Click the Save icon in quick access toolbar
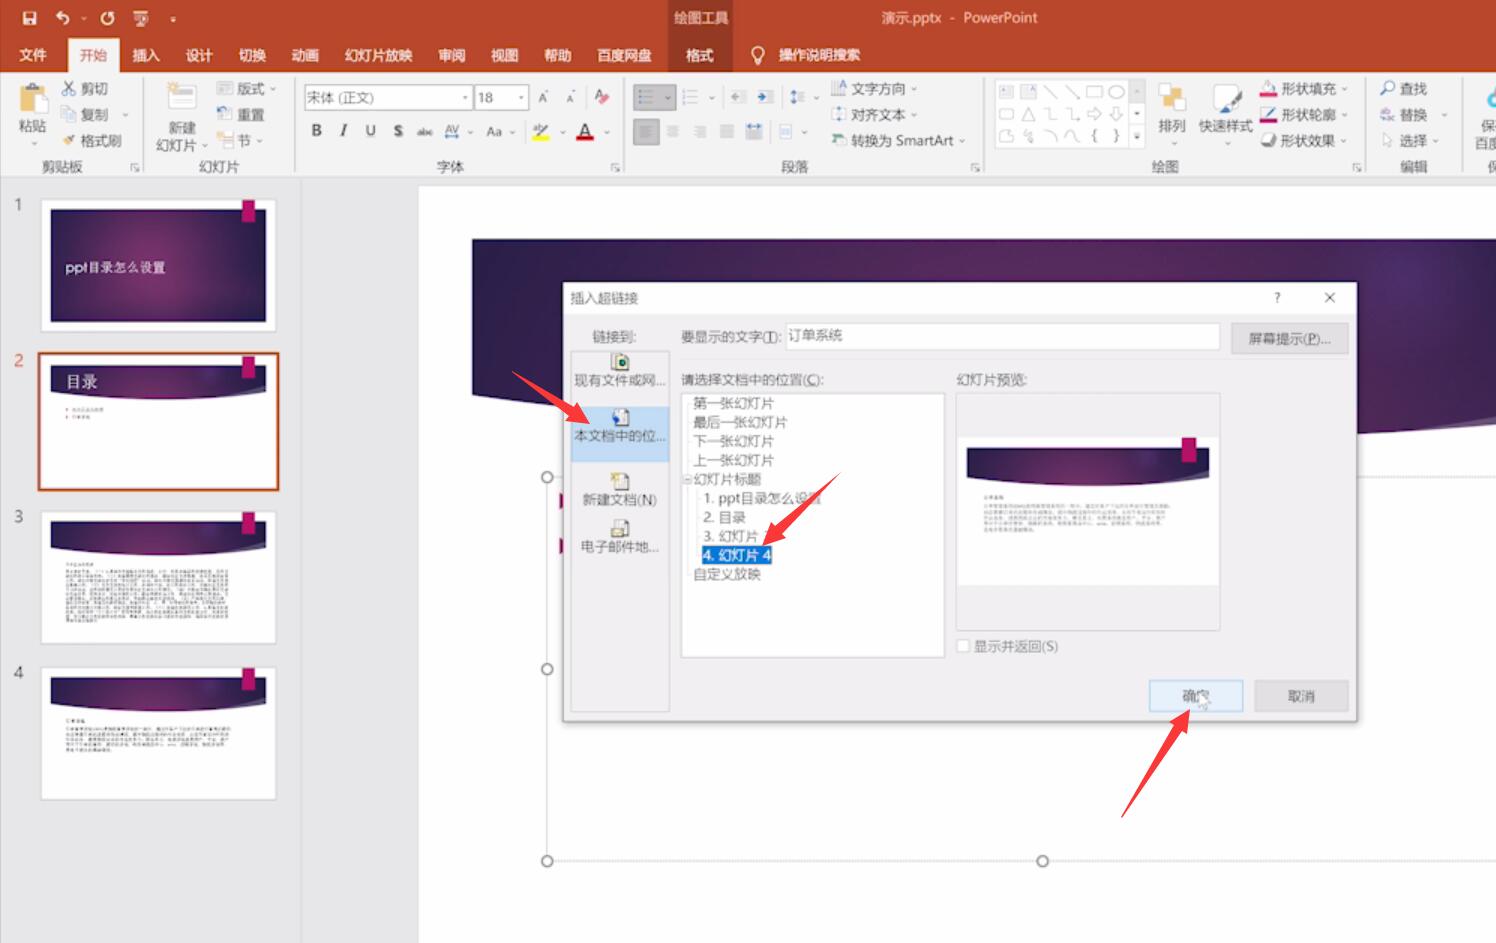1496x943 pixels. point(29,18)
